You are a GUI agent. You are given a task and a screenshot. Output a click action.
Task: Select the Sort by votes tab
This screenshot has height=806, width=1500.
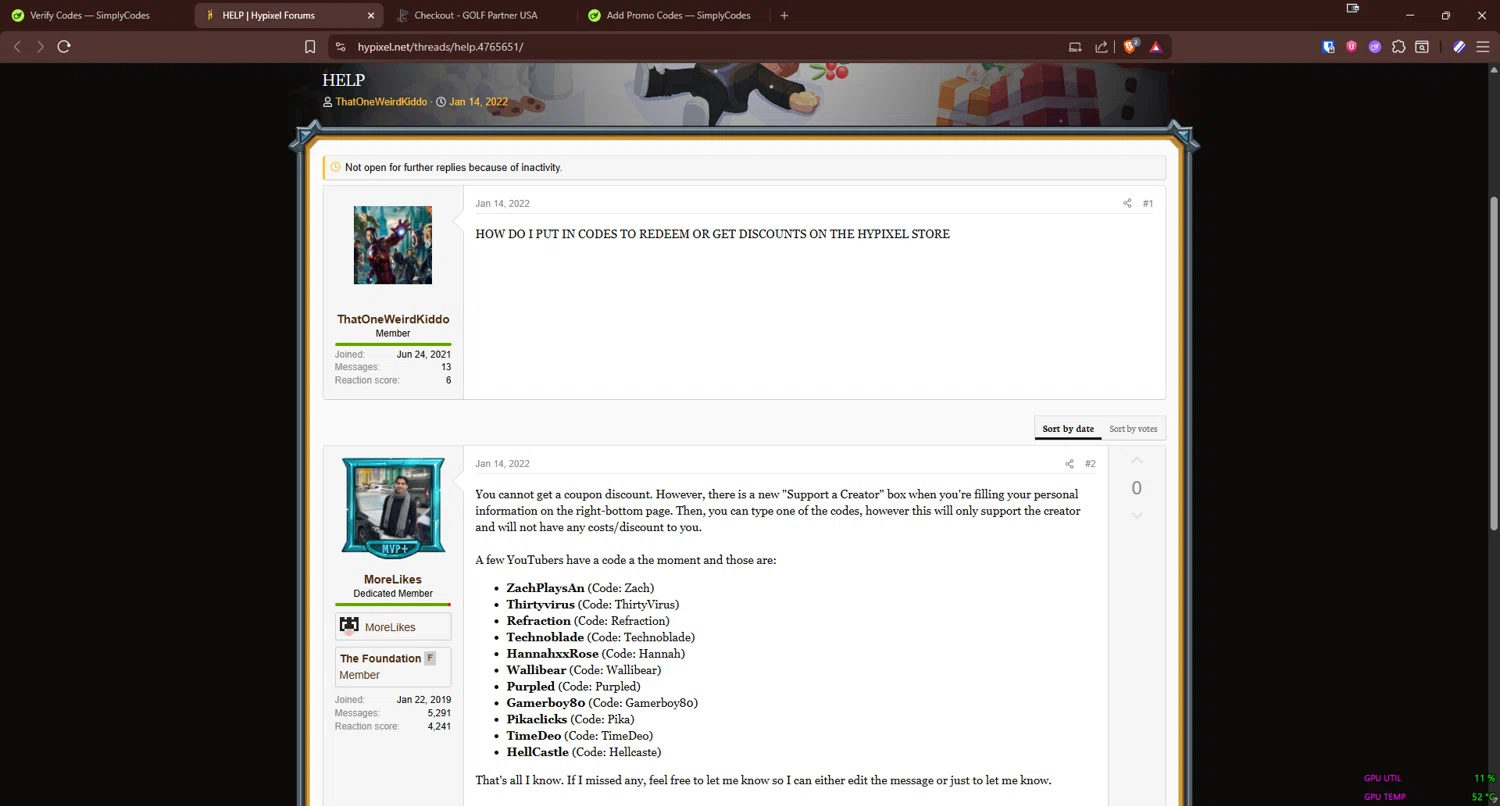1133,429
